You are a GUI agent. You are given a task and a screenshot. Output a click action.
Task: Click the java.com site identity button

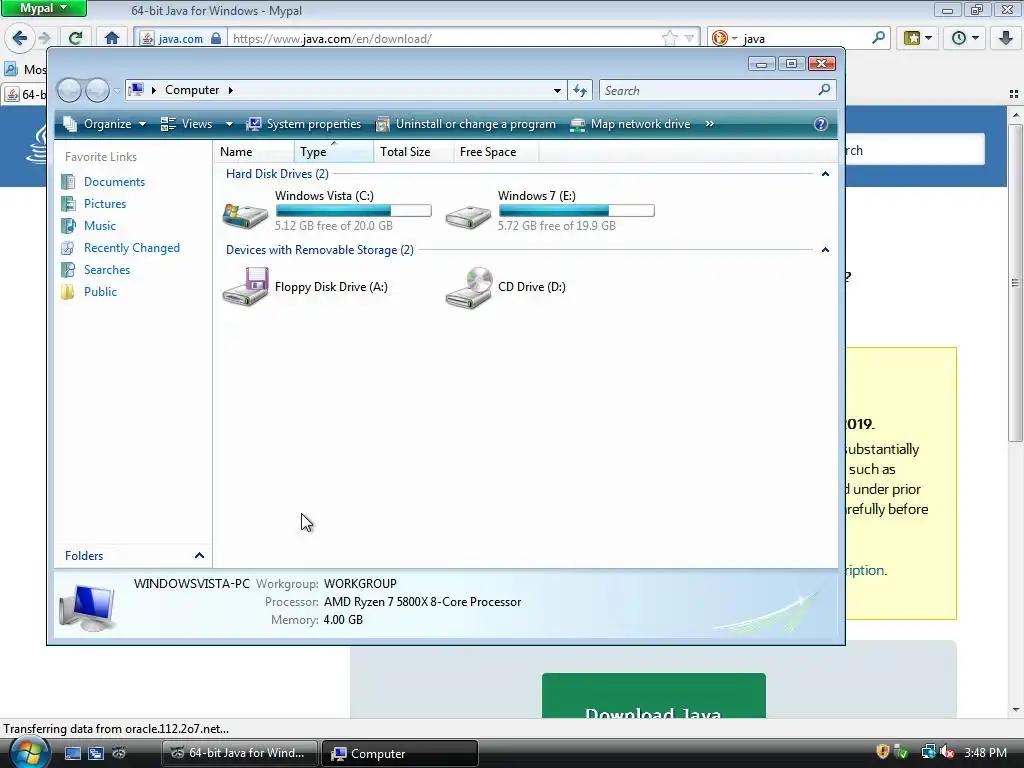tap(181, 39)
